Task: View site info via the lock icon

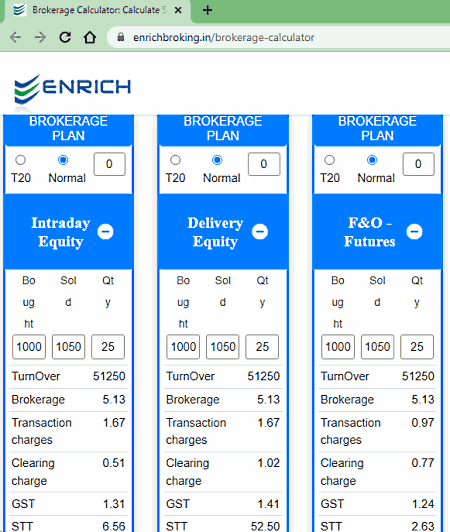Action: (121, 37)
